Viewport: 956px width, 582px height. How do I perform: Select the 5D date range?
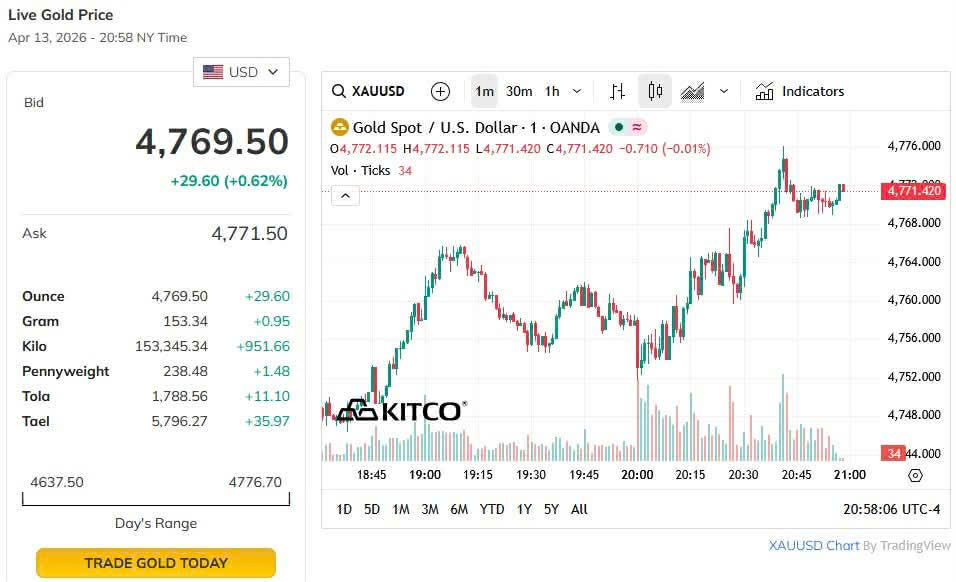pos(372,509)
